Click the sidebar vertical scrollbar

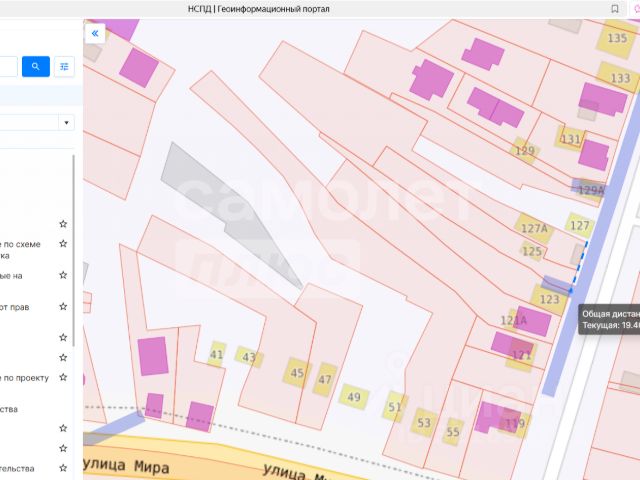pos(73,250)
